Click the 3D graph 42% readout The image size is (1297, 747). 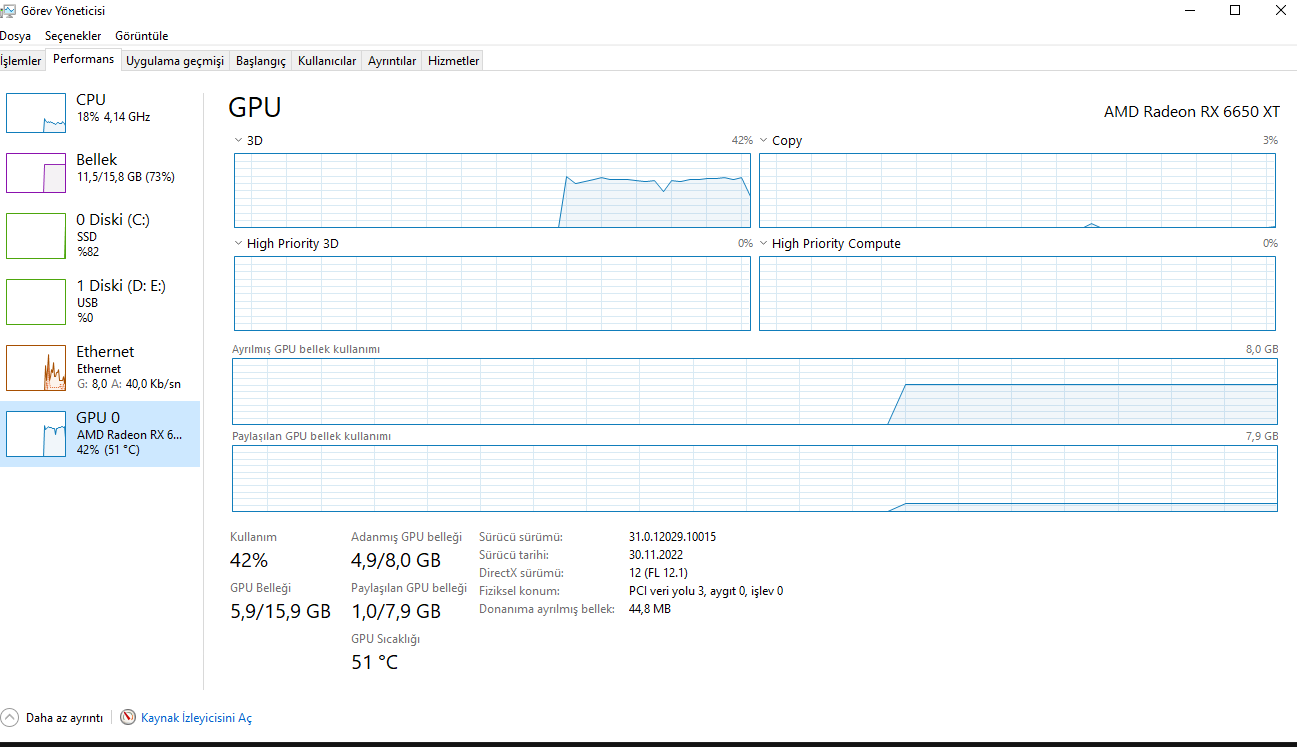point(742,141)
